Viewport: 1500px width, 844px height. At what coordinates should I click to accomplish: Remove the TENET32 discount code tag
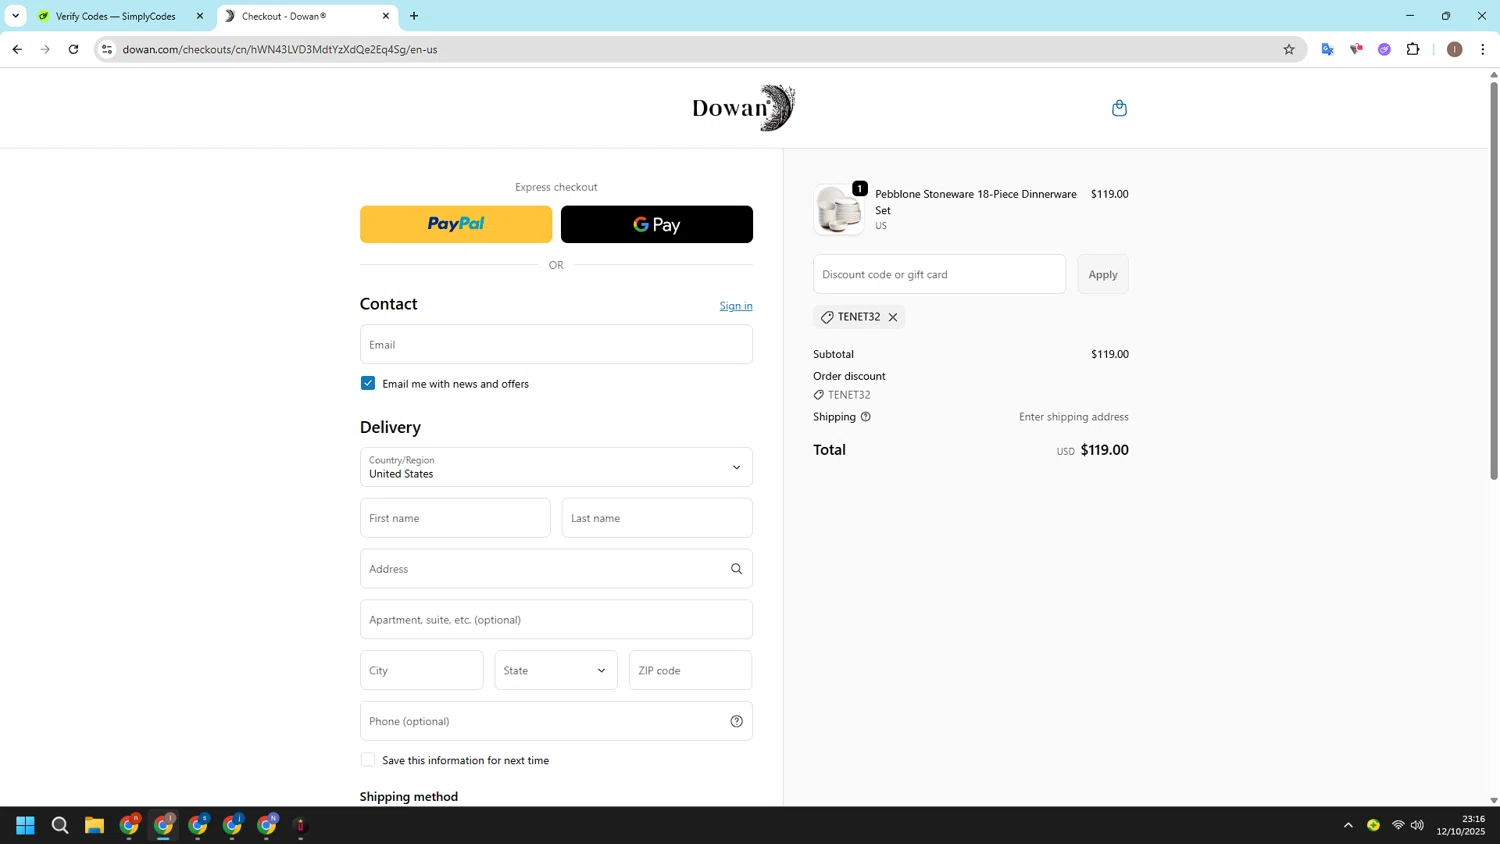tap(893, 317)
